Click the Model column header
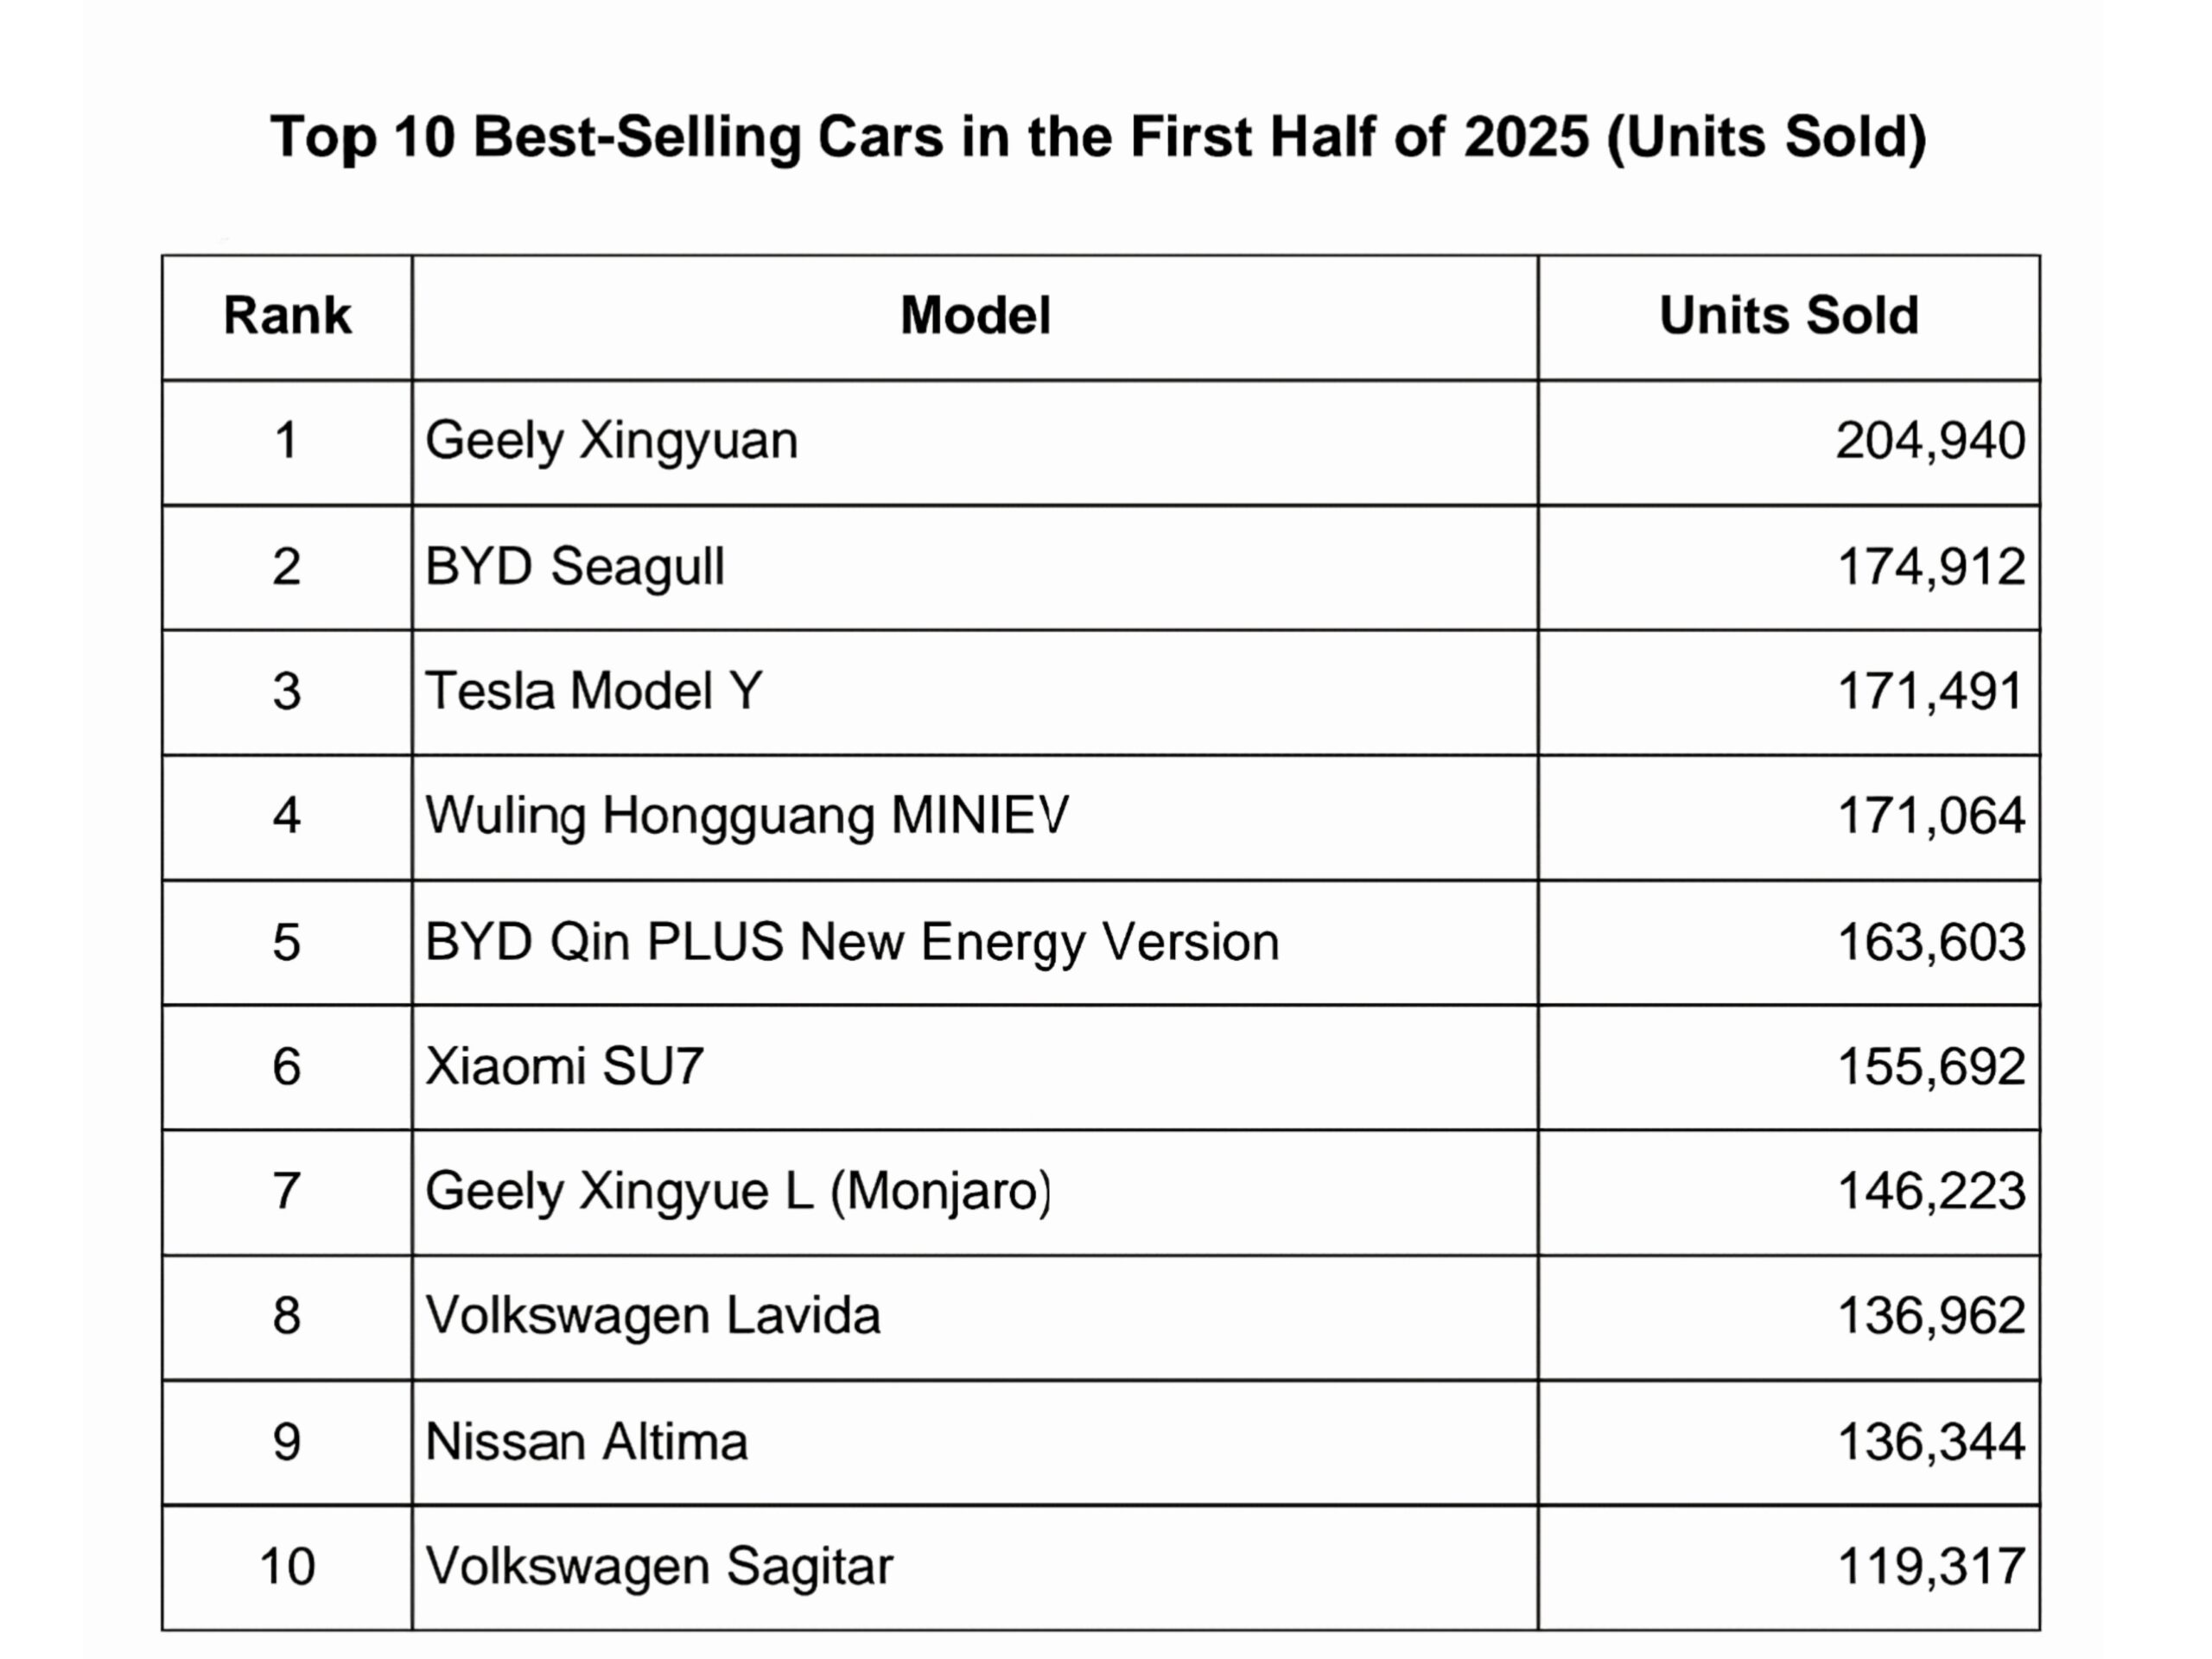The image size is (2212, 1659). 975,316
